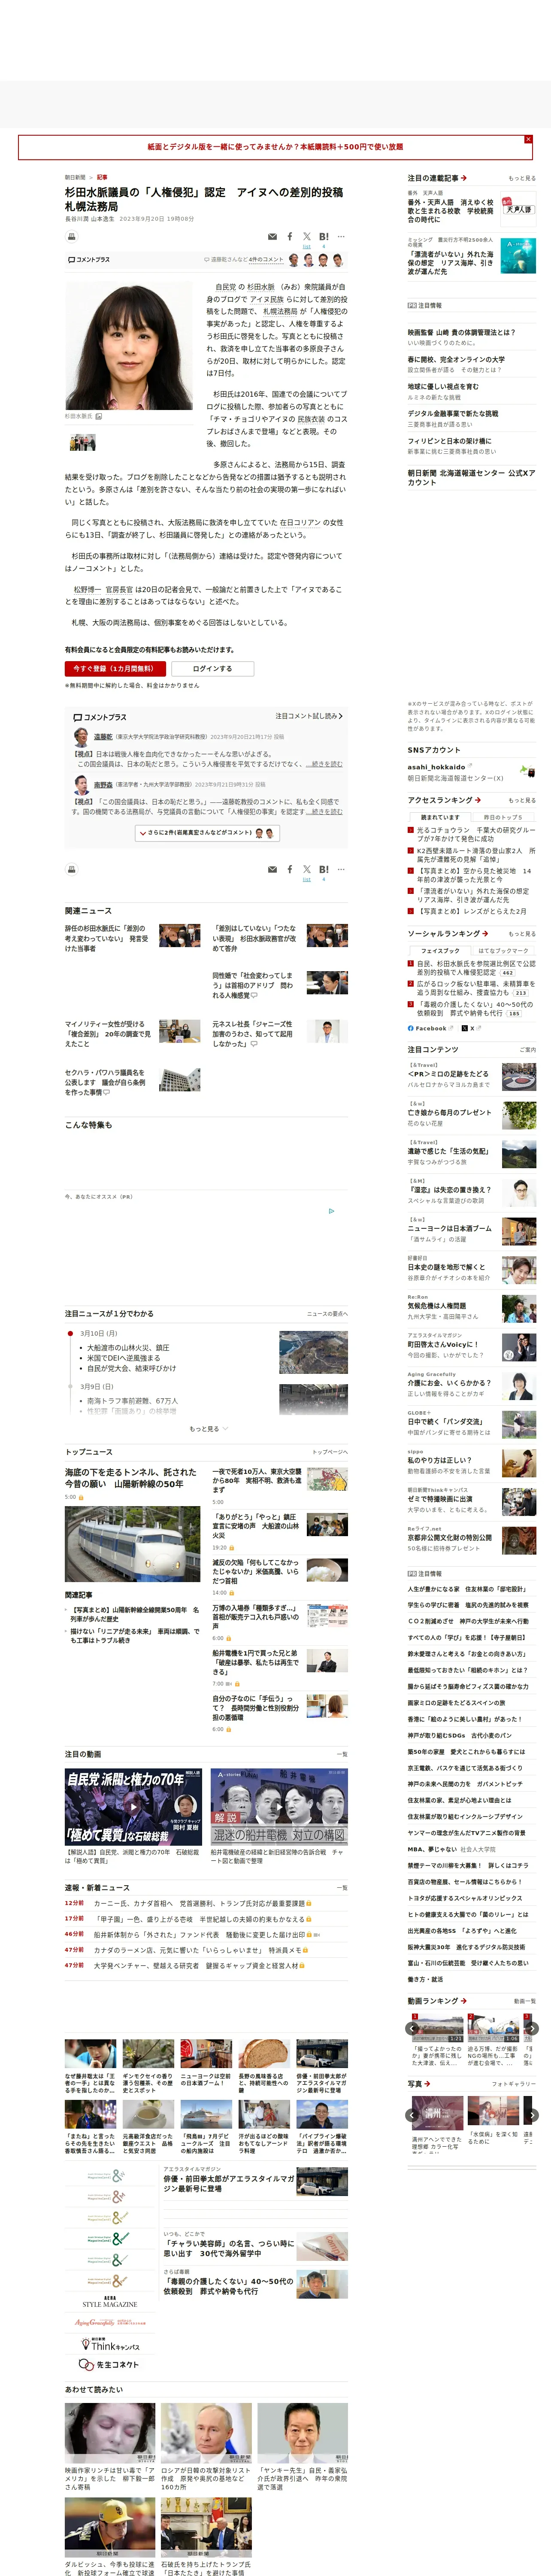Play the 自民党 派閥と権力の70年 video
Screen dimensions: 551x2576
[x=133, y=1807]
